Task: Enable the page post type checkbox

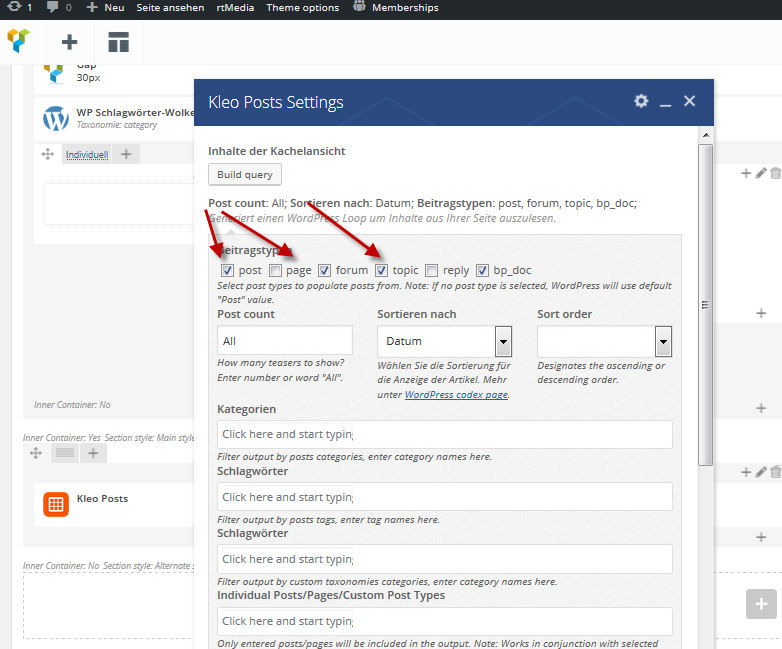Action: pyautogui.click(x=275, y=270)
